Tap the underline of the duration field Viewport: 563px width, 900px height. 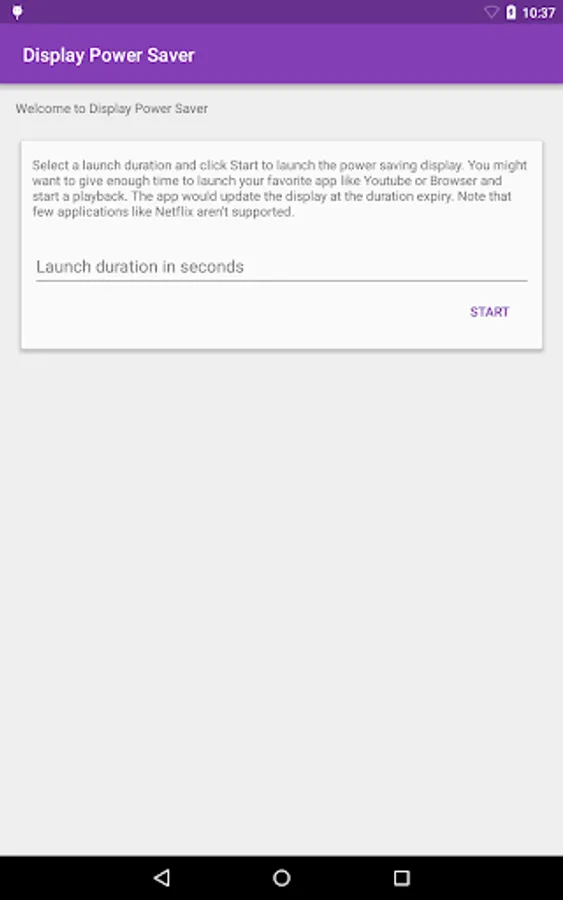pos(281,281)
